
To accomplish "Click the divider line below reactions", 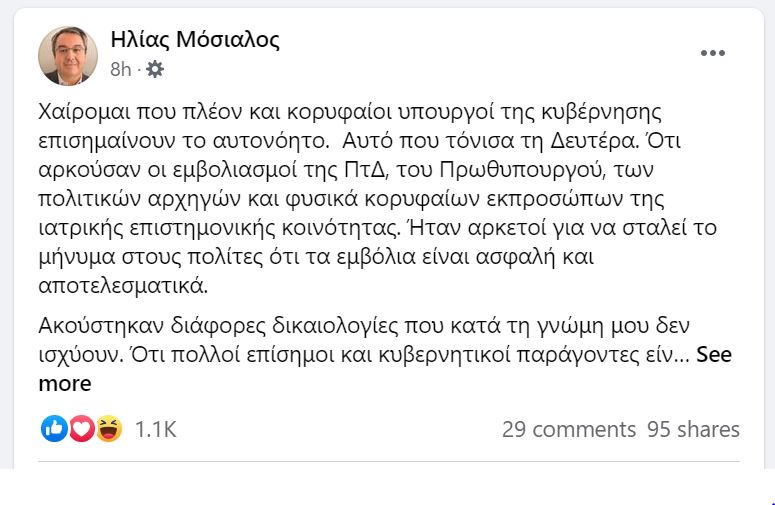I will click(x=388, y=462).
